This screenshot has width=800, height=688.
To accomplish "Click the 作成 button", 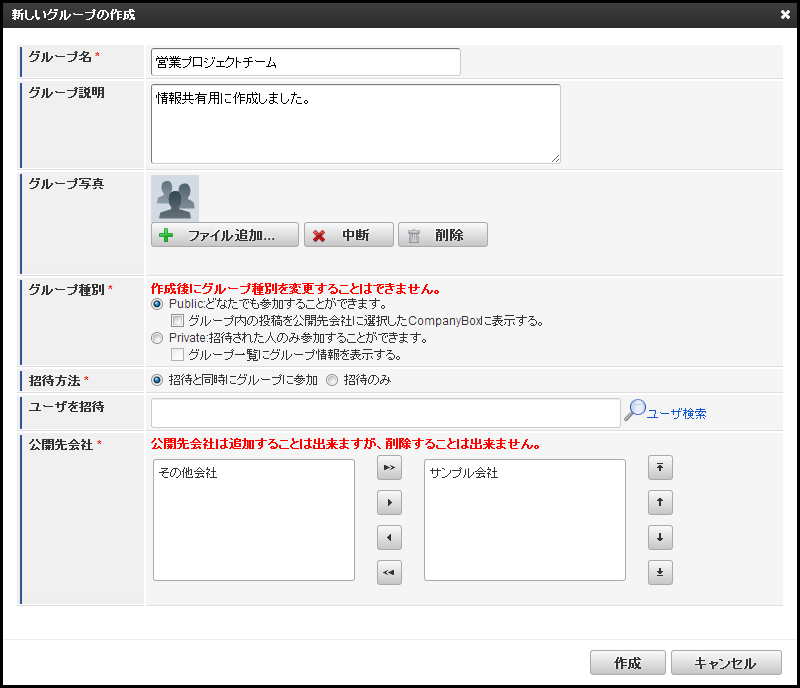I will (x=628, y=662).
